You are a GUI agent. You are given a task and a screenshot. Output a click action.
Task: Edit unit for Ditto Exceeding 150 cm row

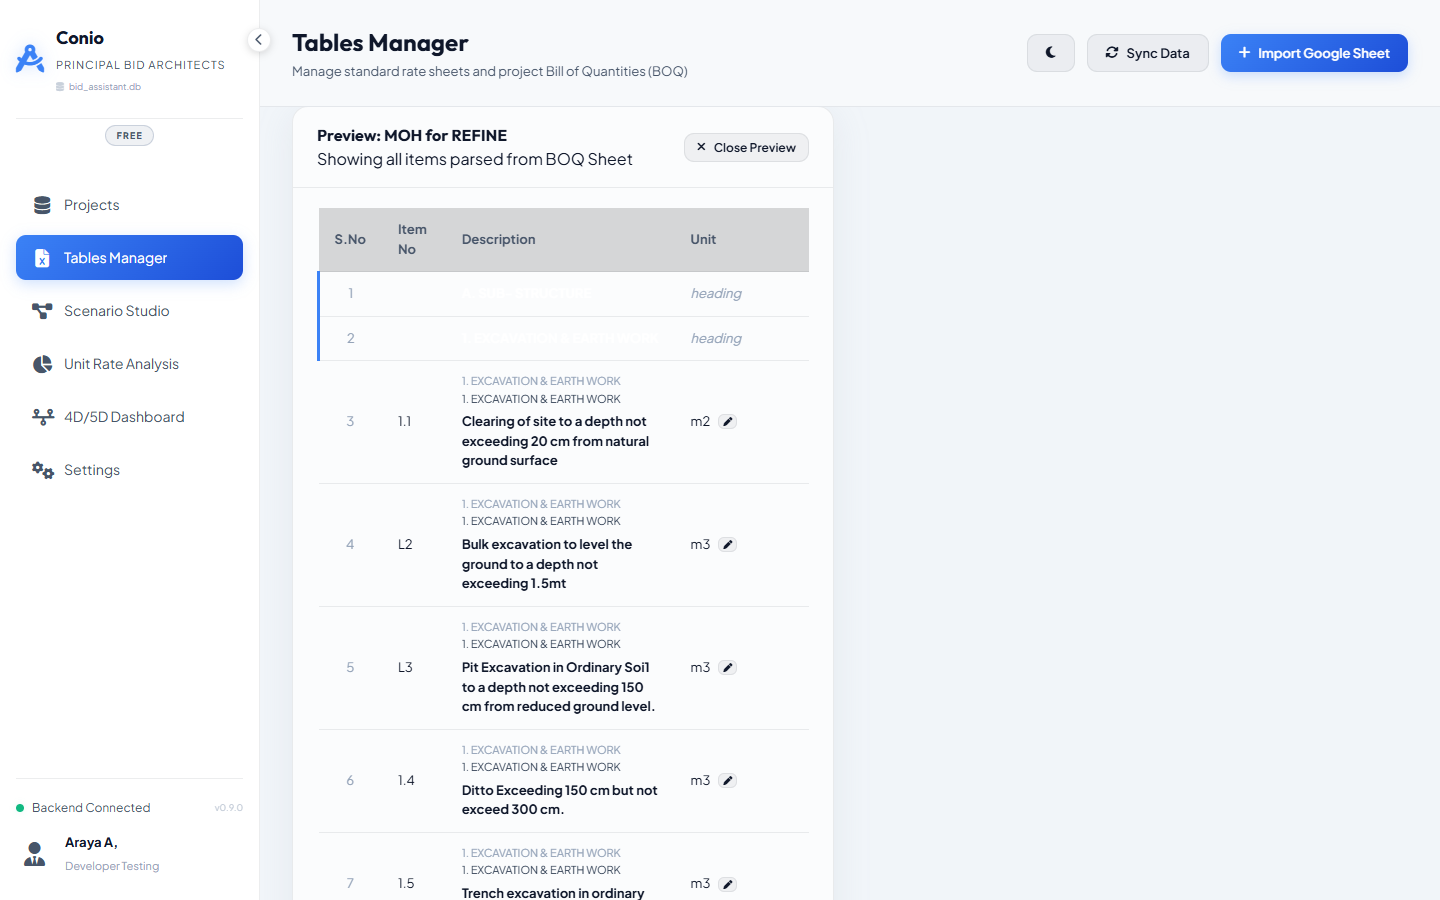tap(728, 781)
